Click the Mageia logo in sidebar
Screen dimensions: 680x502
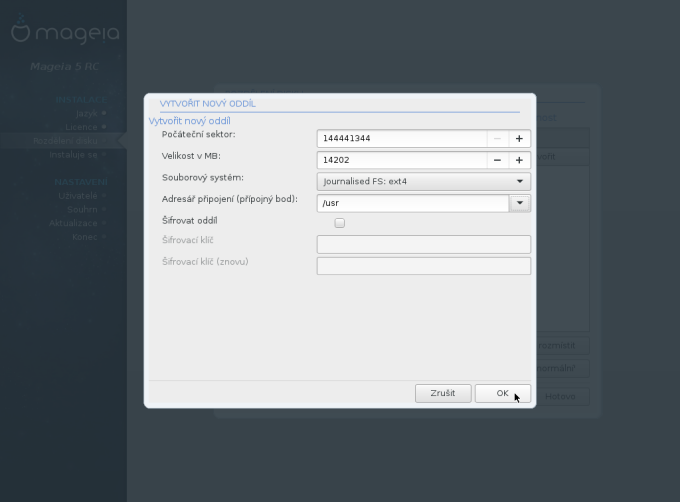(65, 30)
